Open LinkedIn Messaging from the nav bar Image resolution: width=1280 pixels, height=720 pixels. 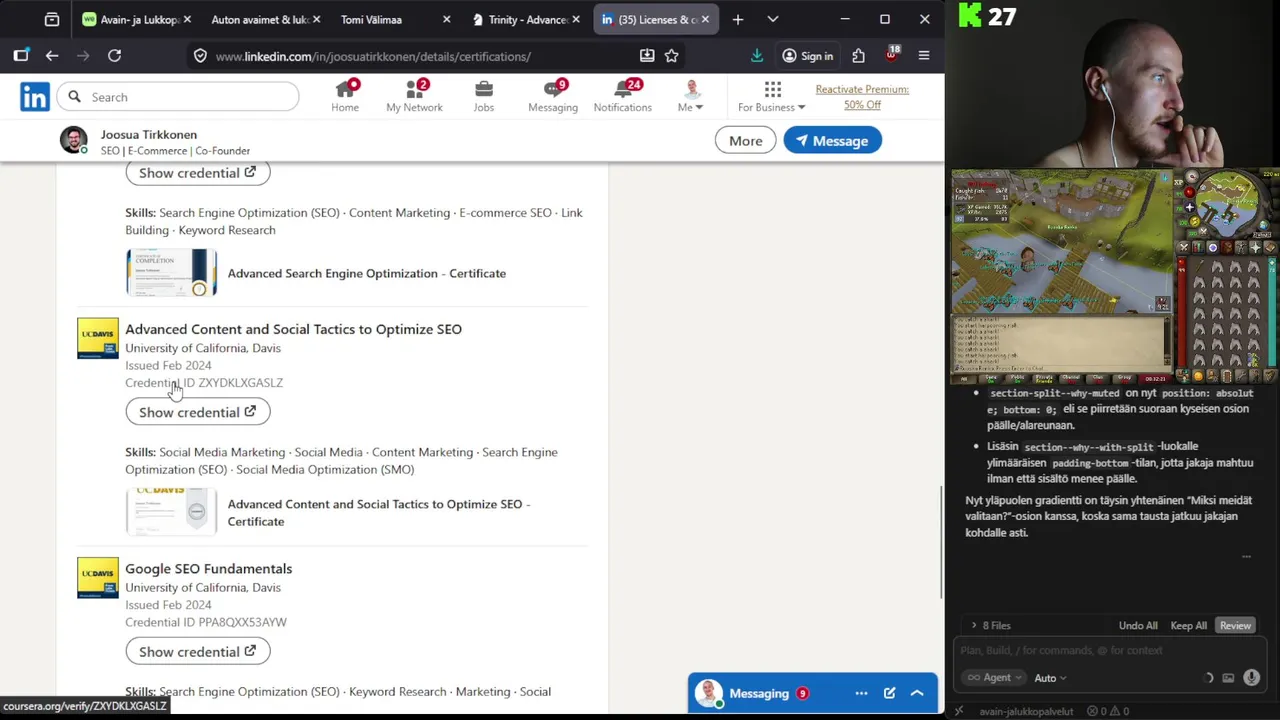[x=553, y=97]
